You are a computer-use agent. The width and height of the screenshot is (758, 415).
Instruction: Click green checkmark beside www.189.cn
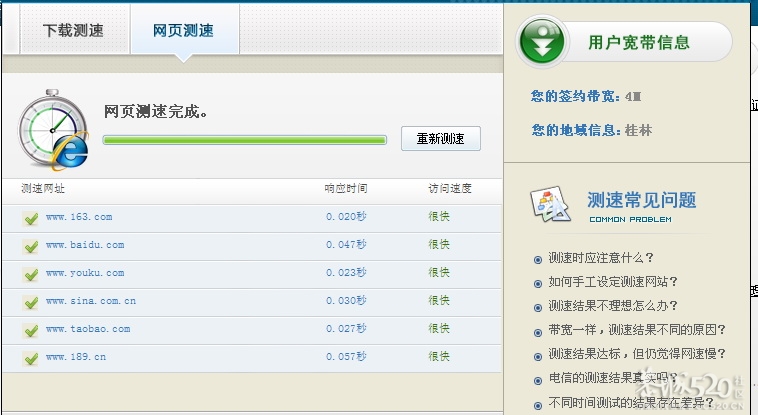tap(31, 358)
